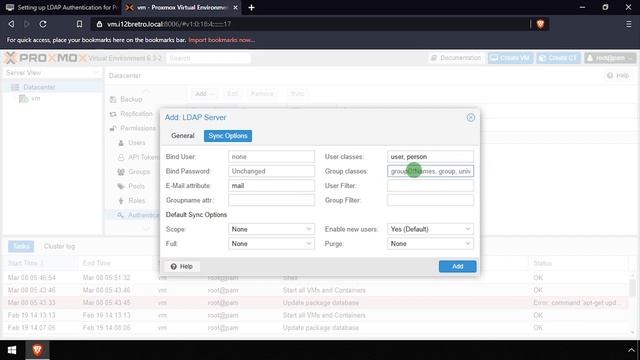Click the User Filter field
Viewport: 640px width, 360px height.
coord(430,186)
